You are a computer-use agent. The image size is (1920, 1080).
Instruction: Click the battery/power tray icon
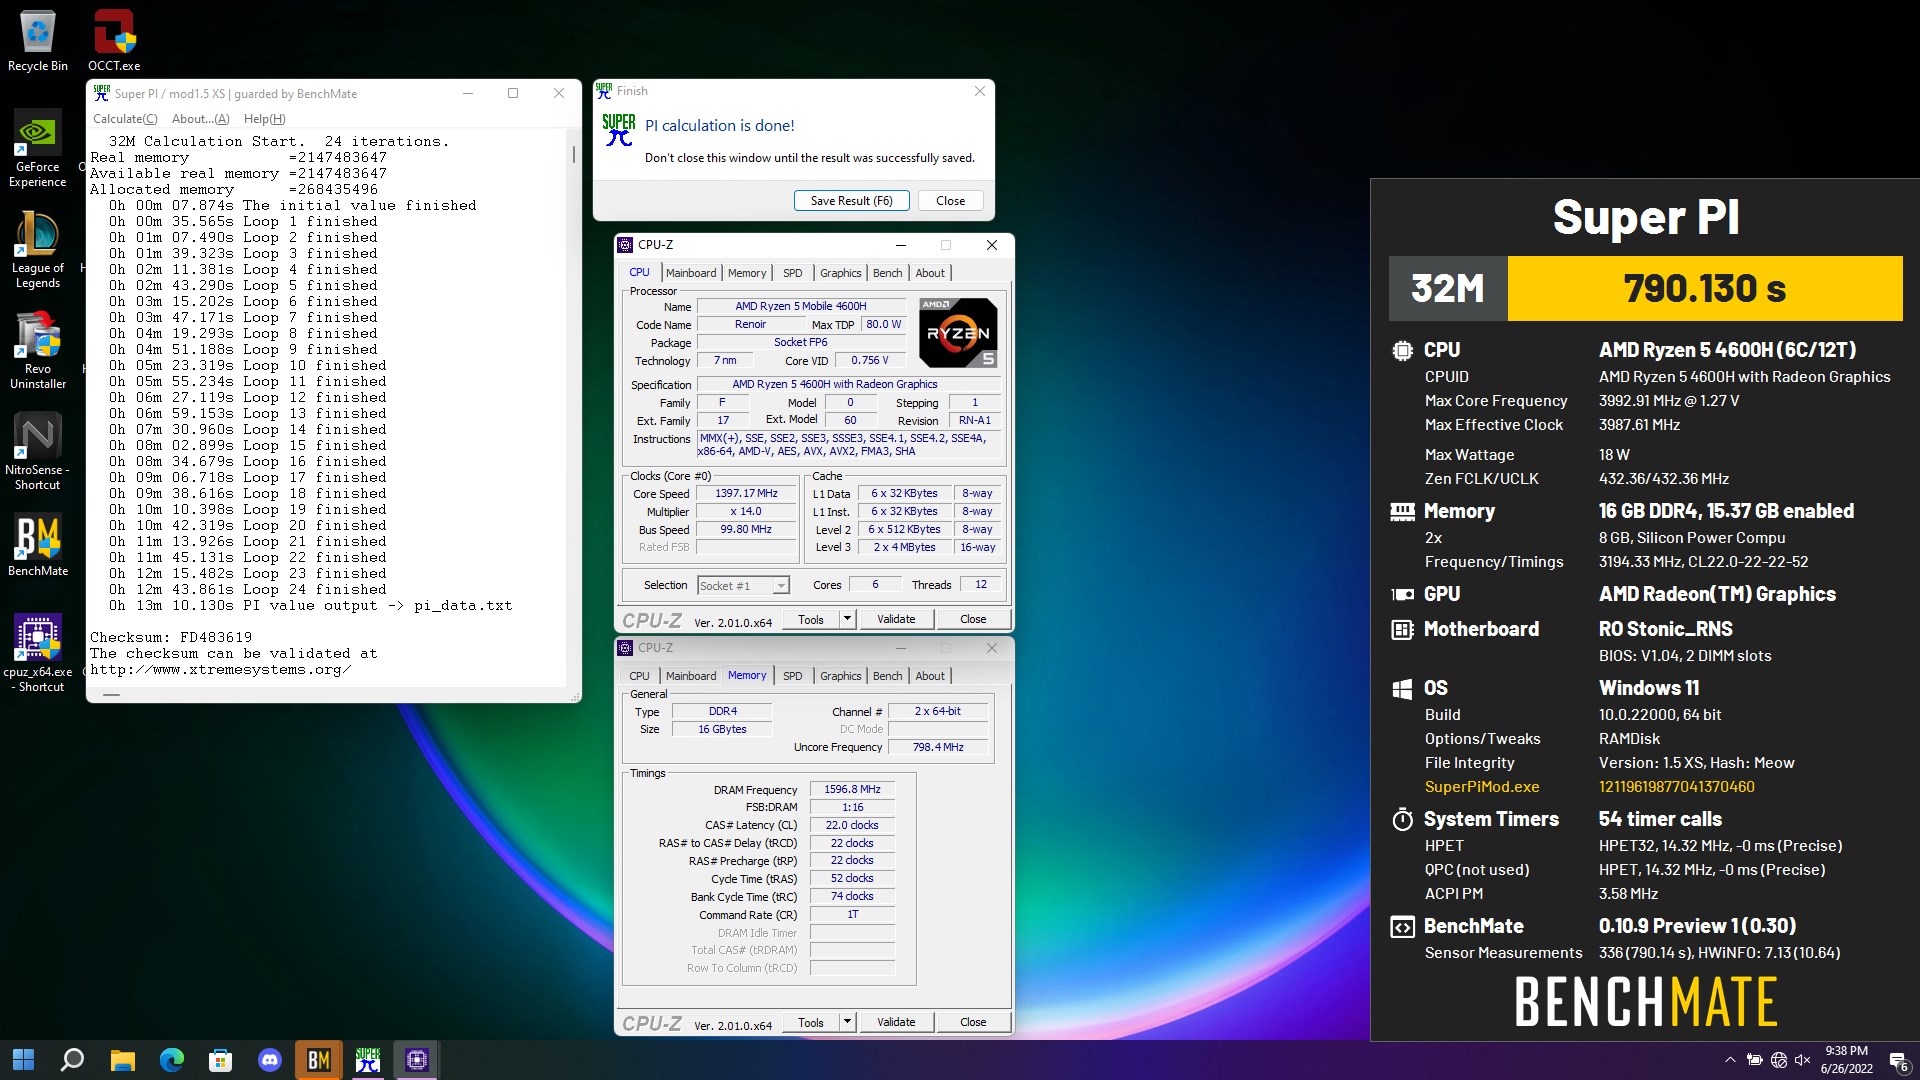coord(1755,1060)
